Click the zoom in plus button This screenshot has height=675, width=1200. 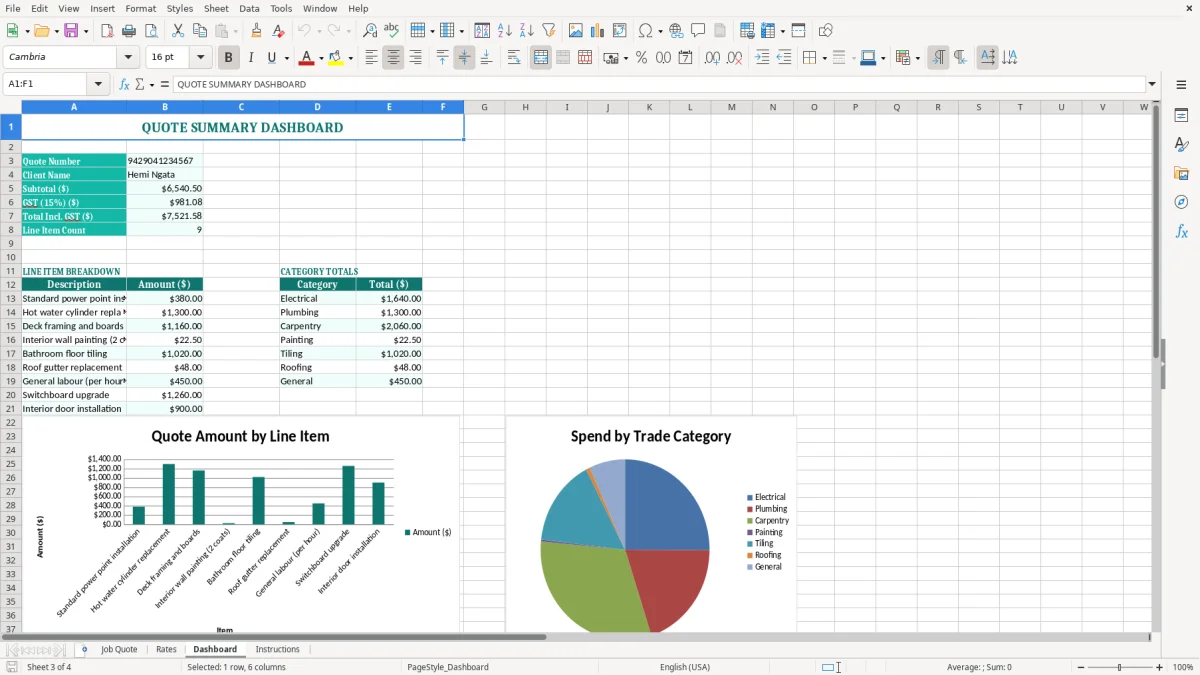[x=1160, y=667]
